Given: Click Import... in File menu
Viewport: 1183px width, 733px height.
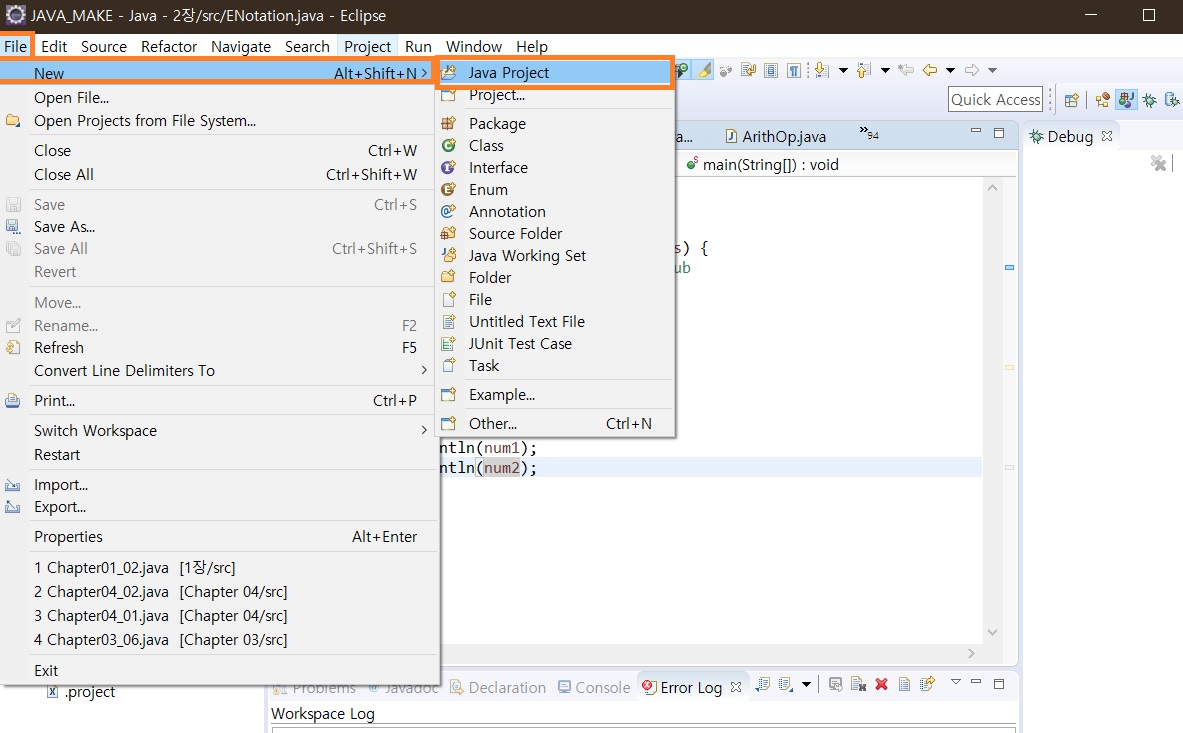Looking at the screenshot, I should pos(219,485).
